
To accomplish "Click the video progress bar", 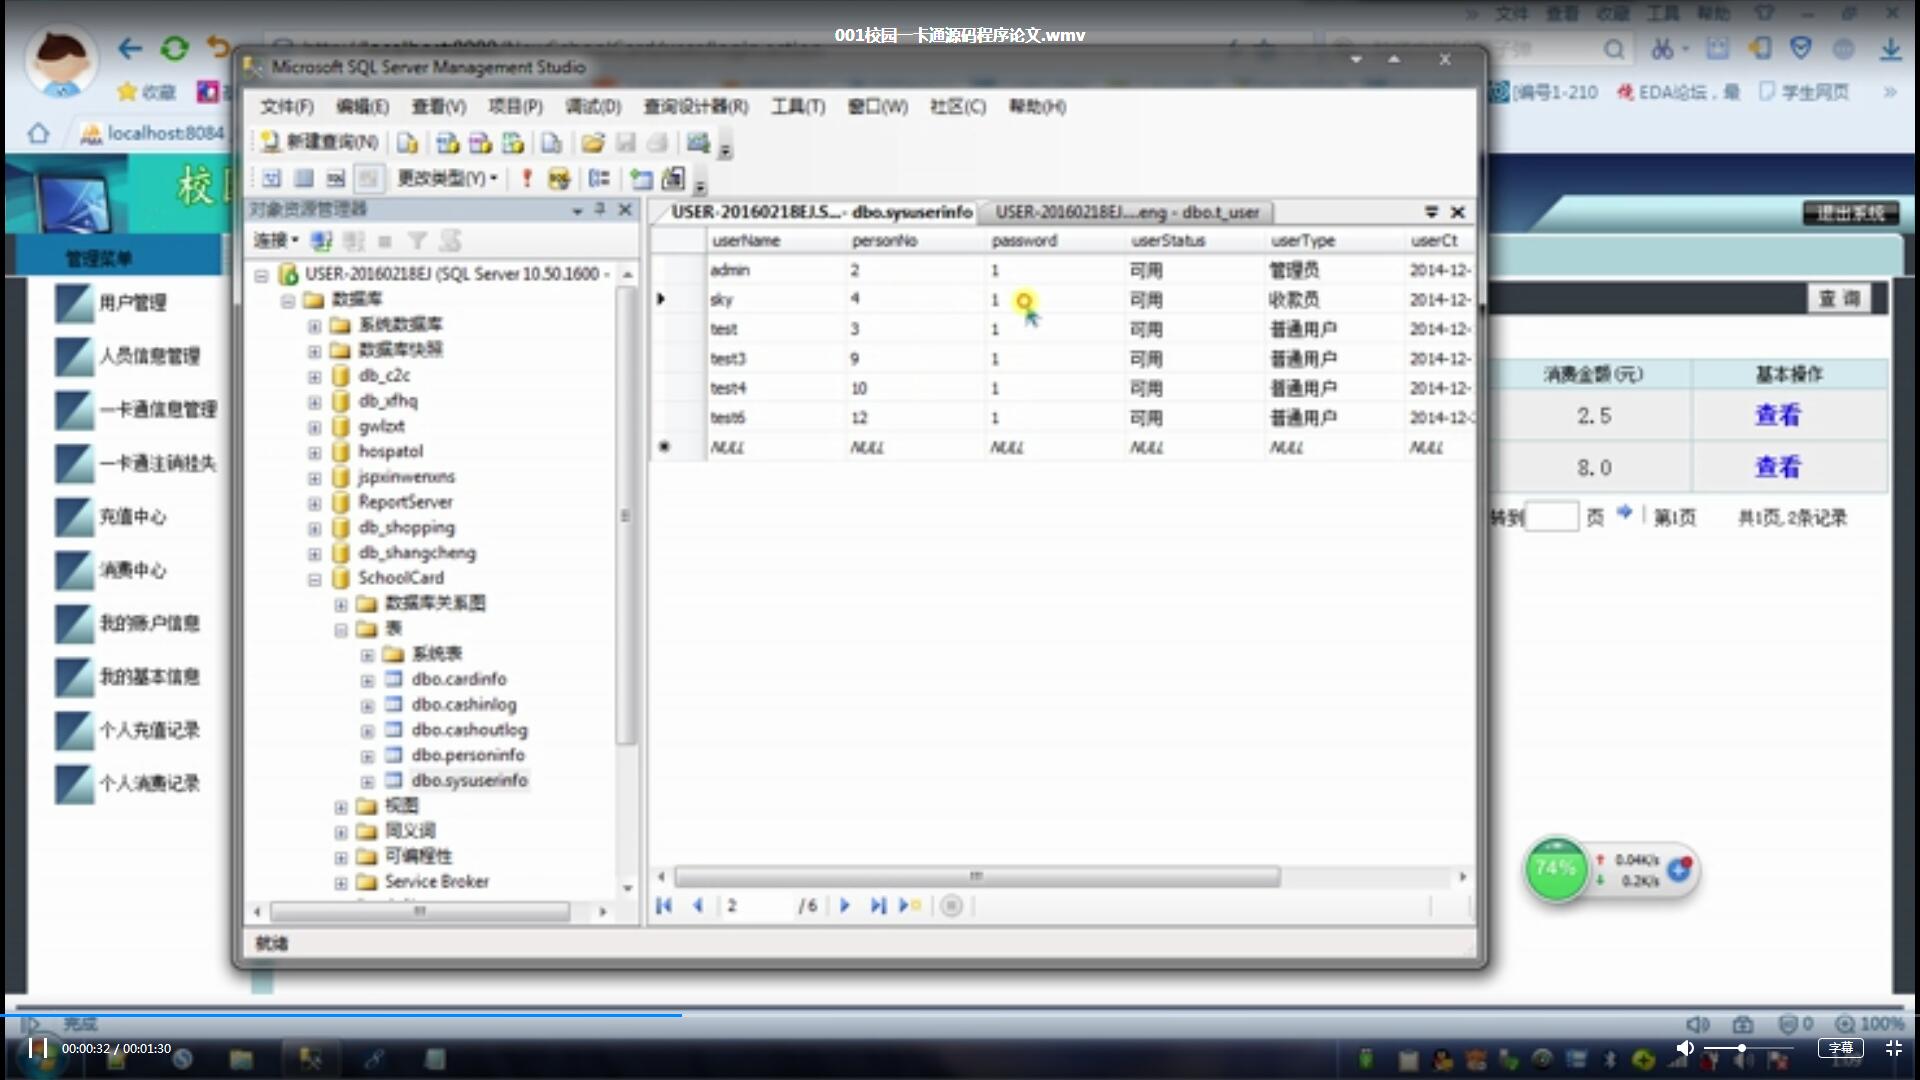I will [960, 1015].
